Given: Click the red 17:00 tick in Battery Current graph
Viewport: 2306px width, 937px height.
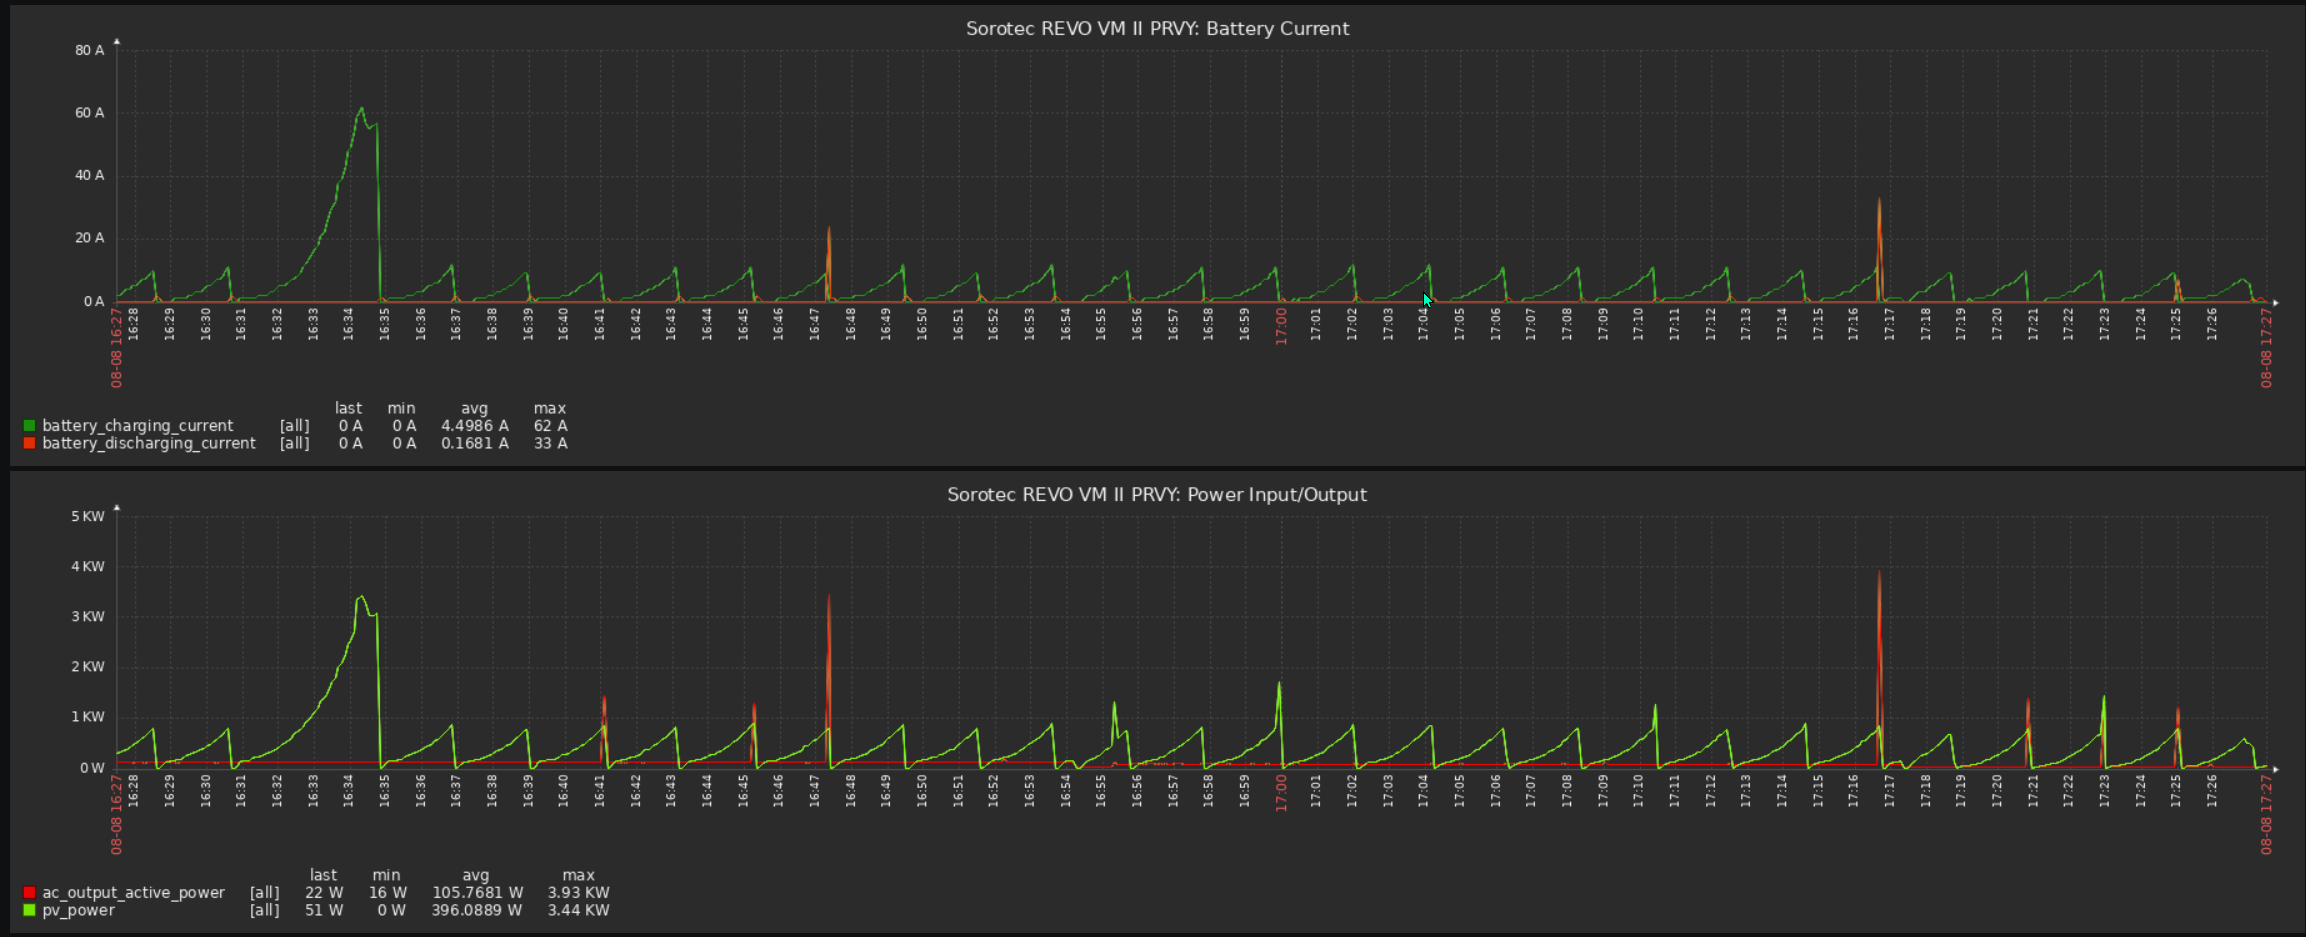Looking at the screenshot, I should [1281, 326].
